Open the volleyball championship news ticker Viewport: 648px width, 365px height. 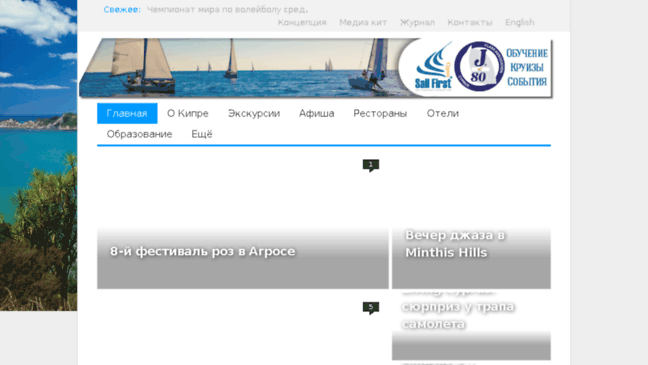pos(227,10)
